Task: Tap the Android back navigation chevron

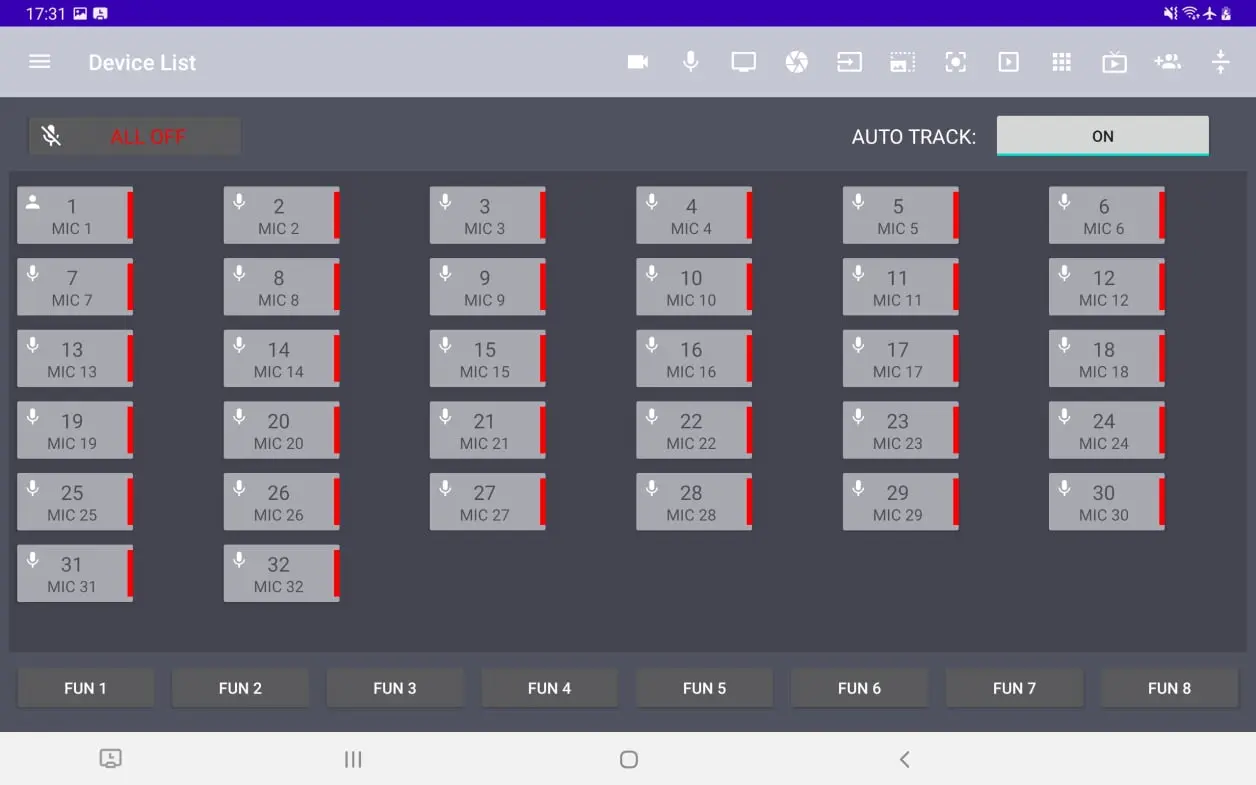Action: [904, 760]
